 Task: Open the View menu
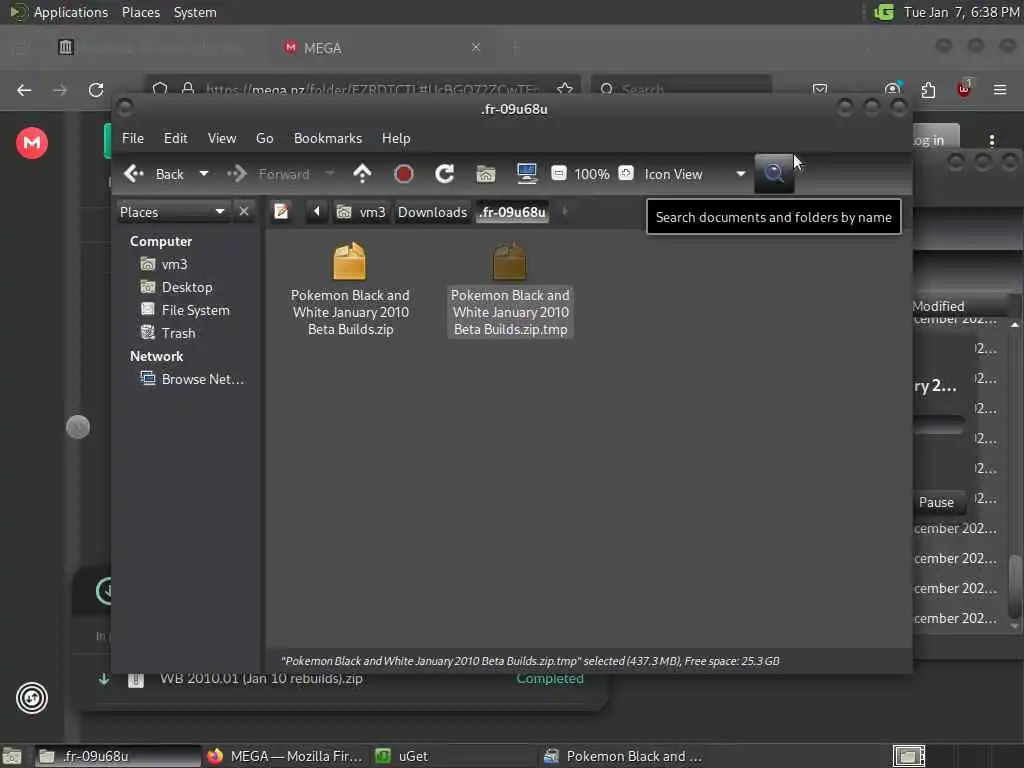222,138
